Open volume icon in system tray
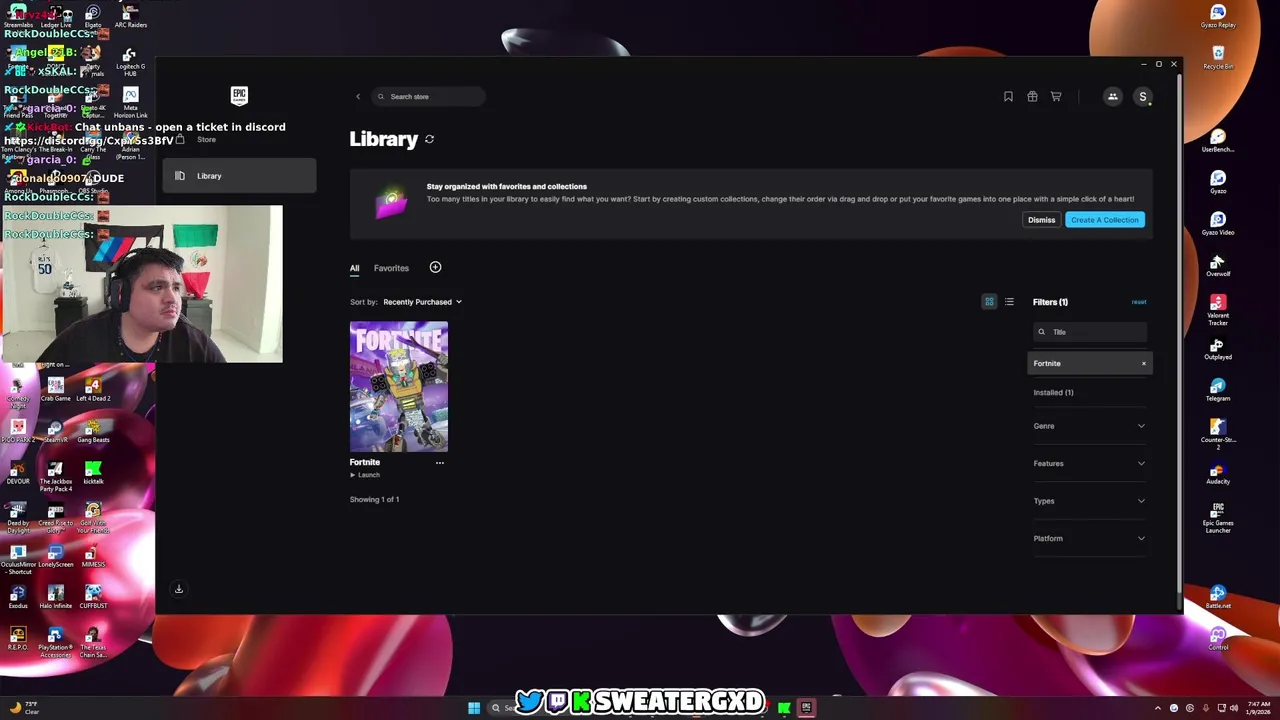The image size is (1280, 720). click(x=1234, y=708)
